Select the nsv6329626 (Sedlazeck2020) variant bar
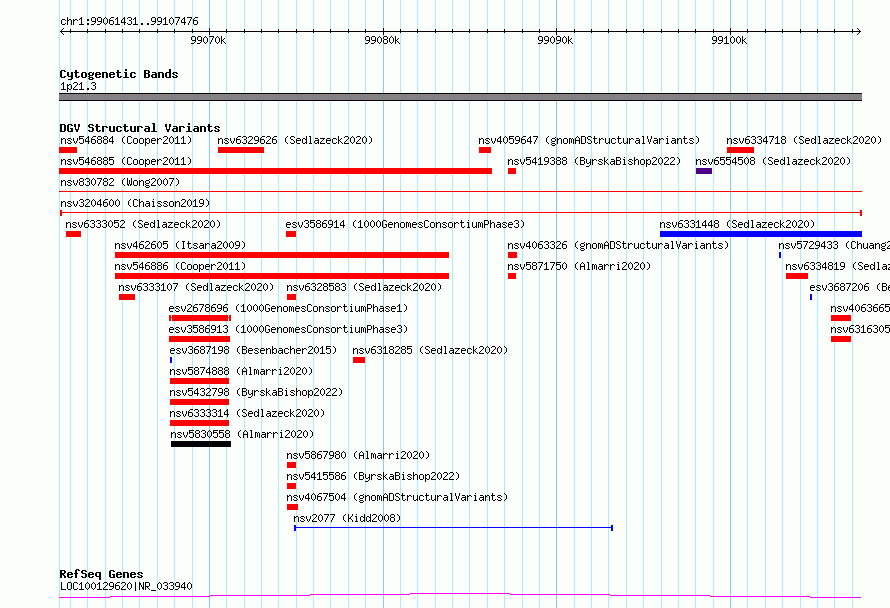Screen dimensions: 890x608 [x=241, y=150]
